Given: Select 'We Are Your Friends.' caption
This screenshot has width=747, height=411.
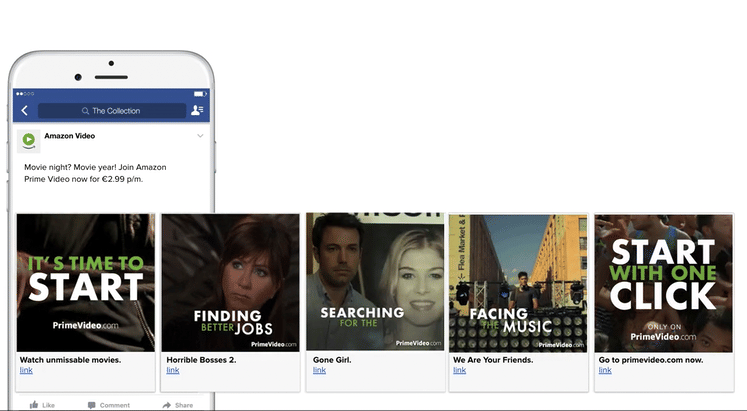Looking at the screenshot, I should pyautogui.click(x=493, y=360).
